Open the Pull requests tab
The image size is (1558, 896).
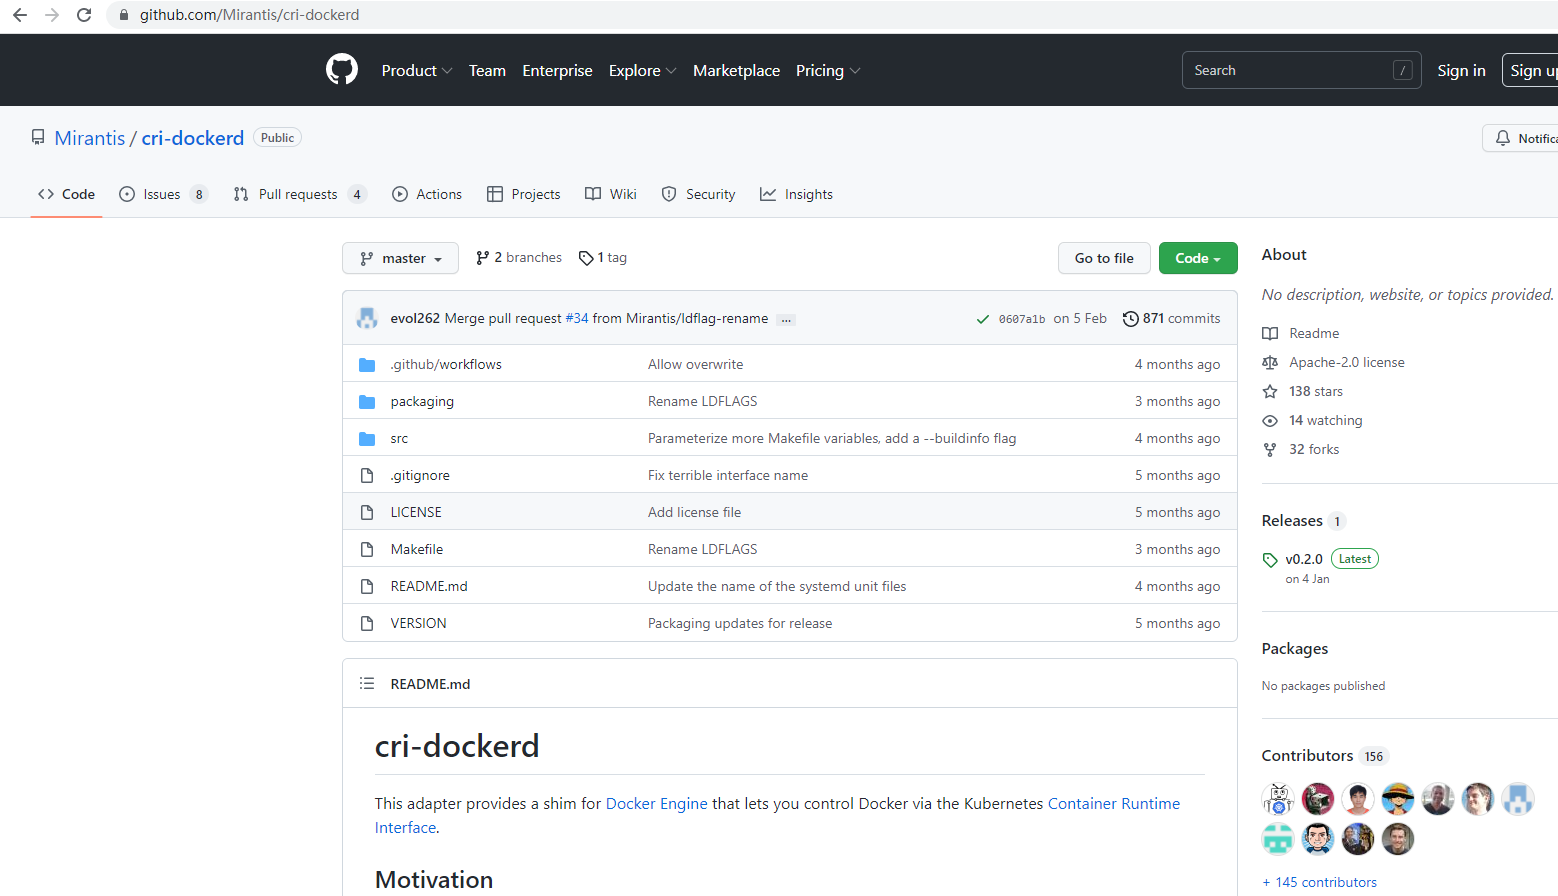[300, 194]
